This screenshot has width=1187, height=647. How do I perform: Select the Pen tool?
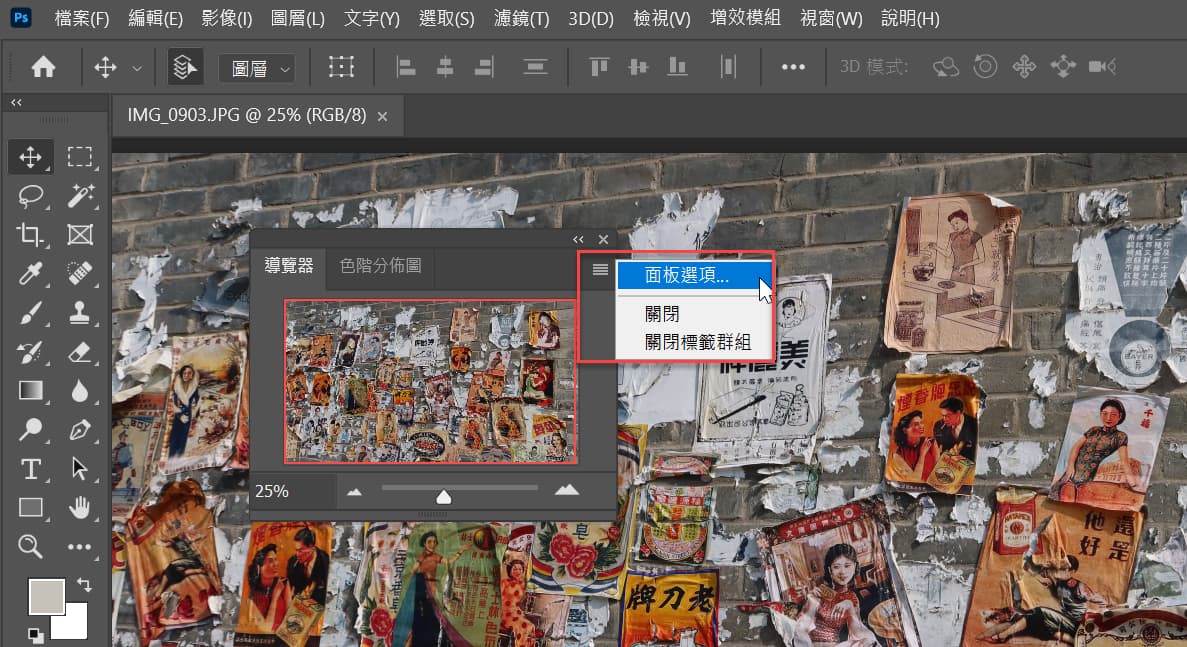coord(79,429)
